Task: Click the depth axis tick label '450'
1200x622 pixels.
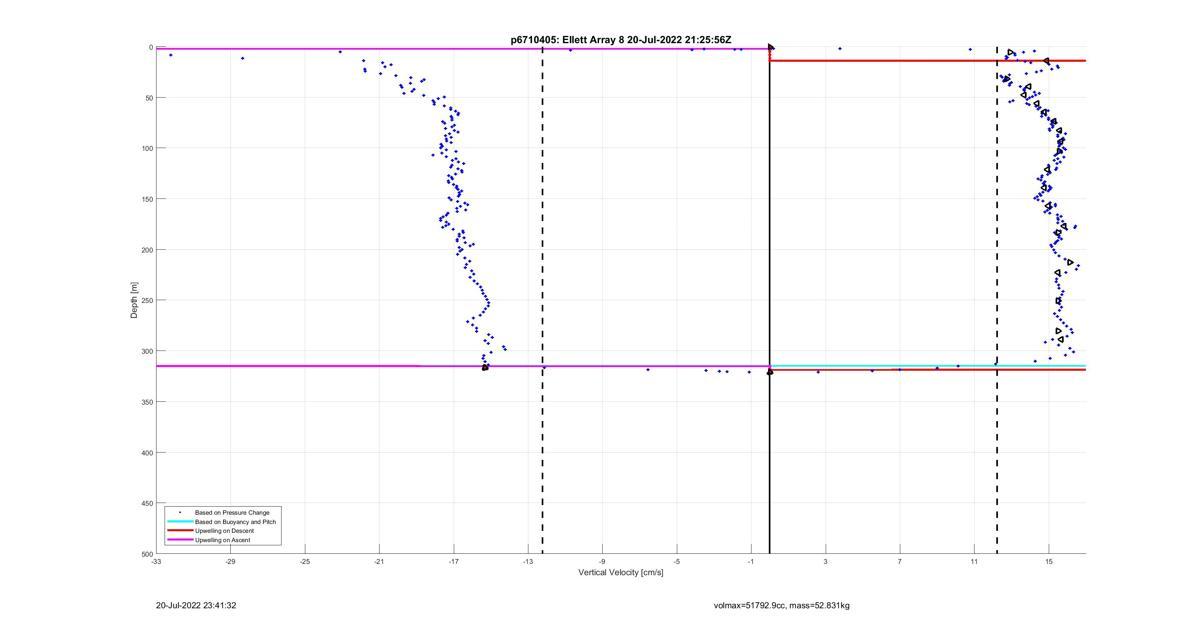Action: click(x=147, y=503)
